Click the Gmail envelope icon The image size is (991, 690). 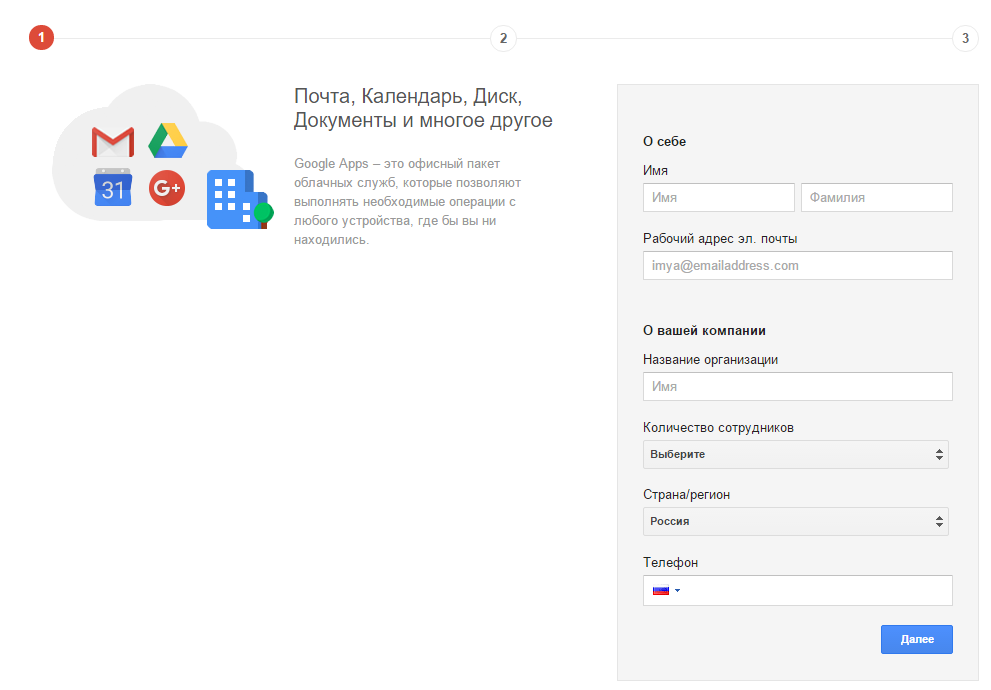coord(112,142)
